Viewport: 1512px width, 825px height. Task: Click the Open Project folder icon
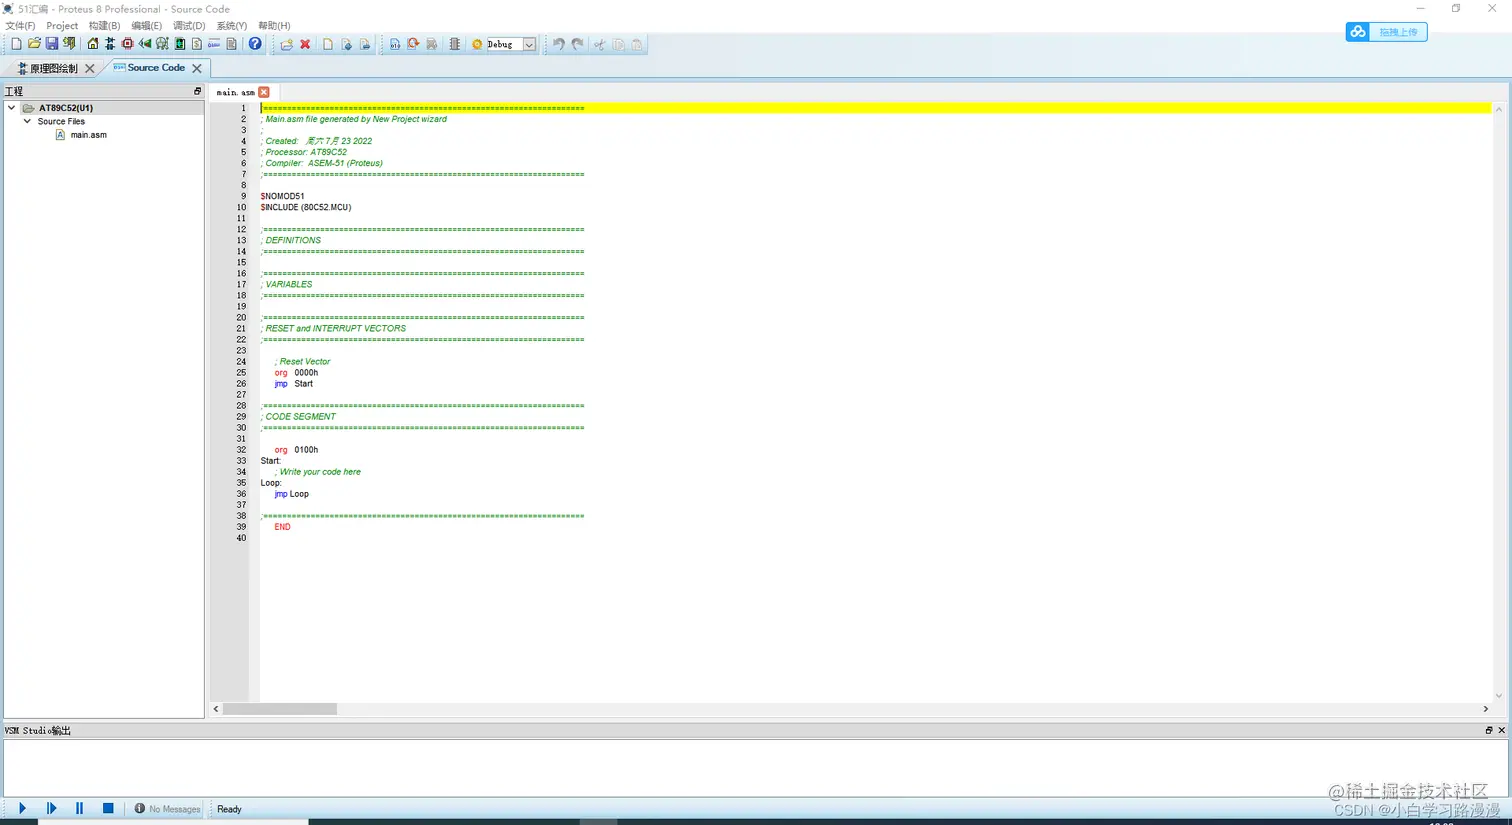point(34,44)
